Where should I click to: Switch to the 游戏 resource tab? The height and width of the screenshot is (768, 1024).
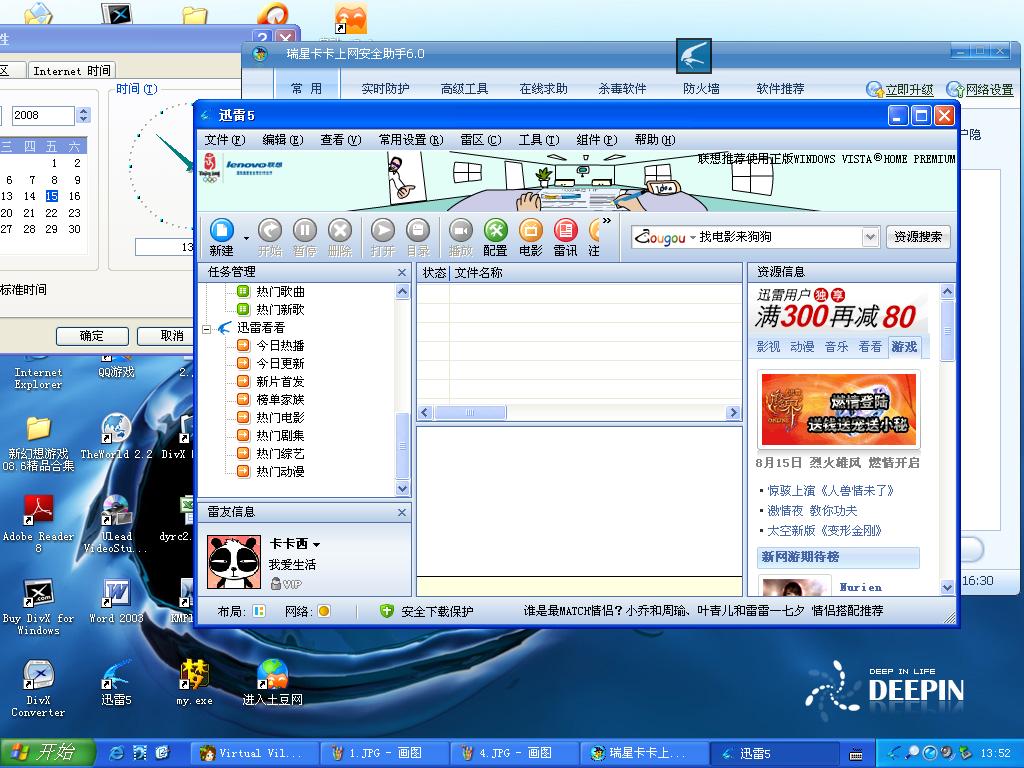click(904, 347)
